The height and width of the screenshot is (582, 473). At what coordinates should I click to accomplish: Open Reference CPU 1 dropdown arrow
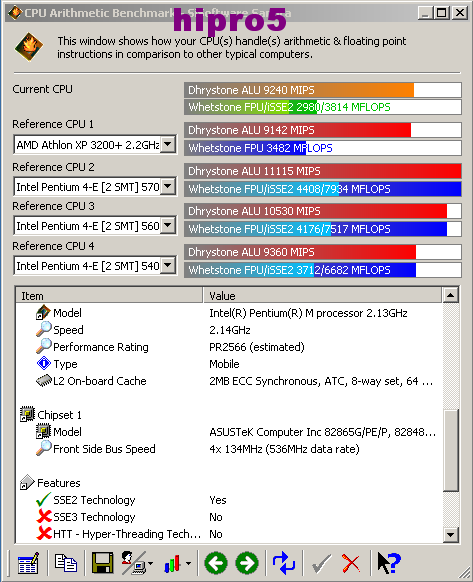coord(168,144)
